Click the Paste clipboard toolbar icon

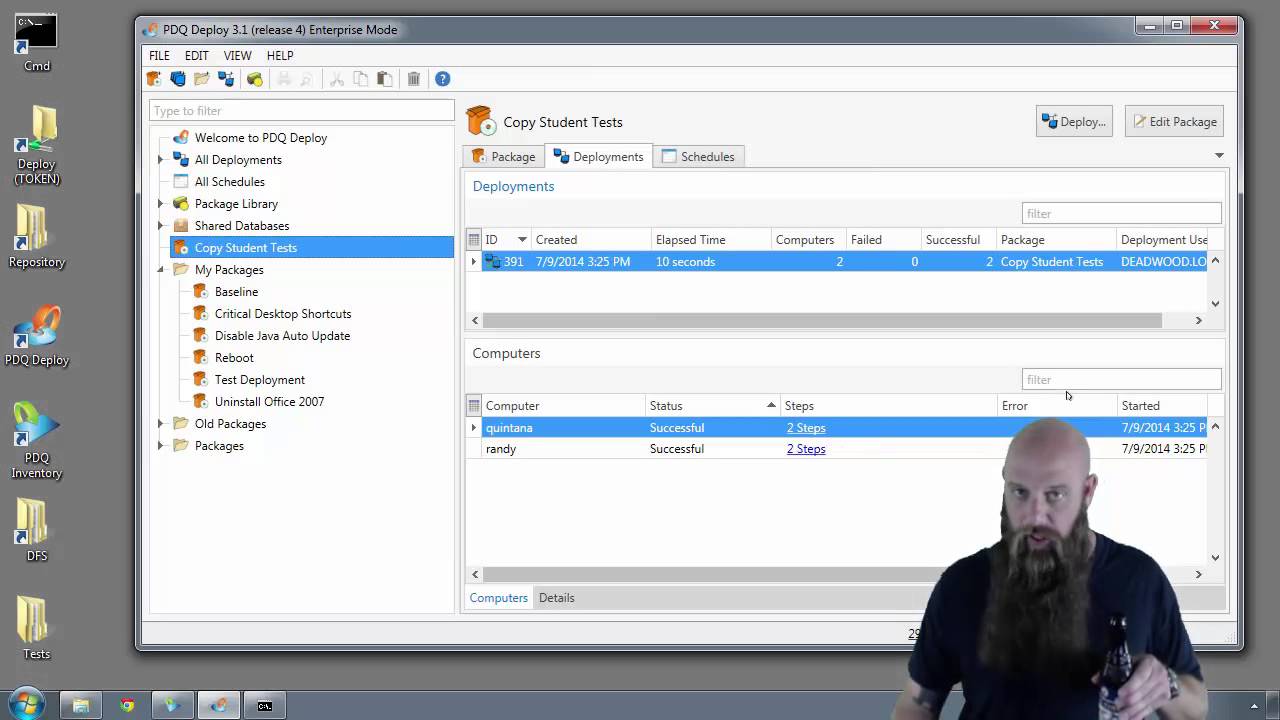(384, 79)
